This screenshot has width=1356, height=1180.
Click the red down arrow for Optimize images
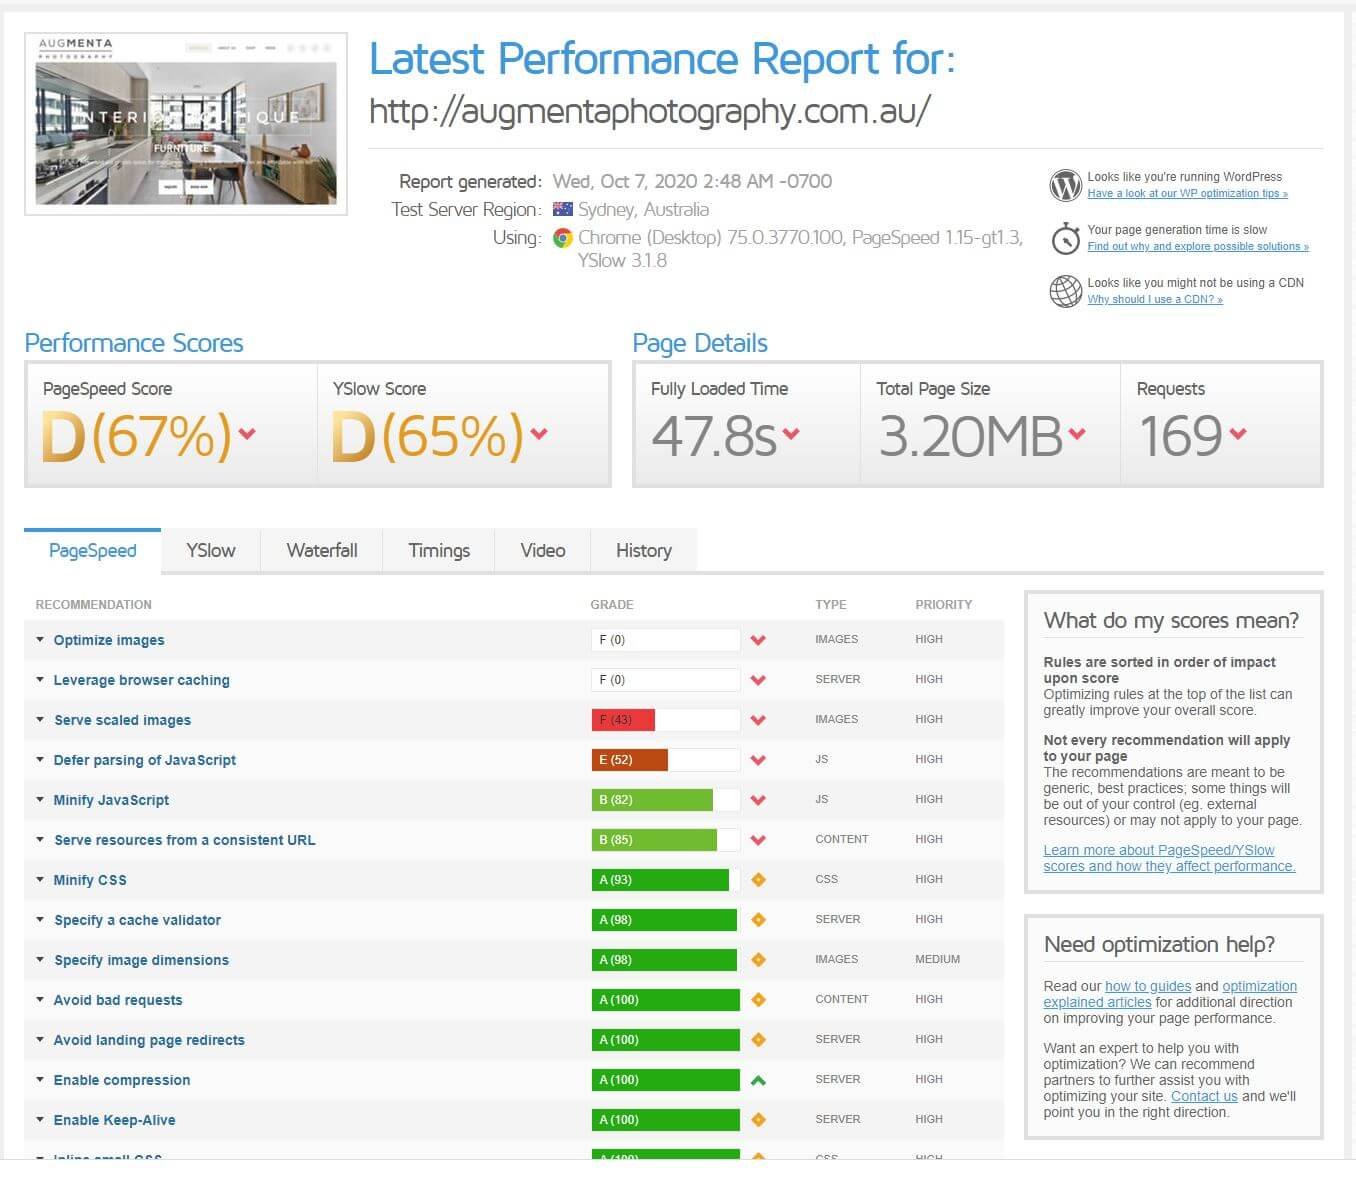click(758, 640)
